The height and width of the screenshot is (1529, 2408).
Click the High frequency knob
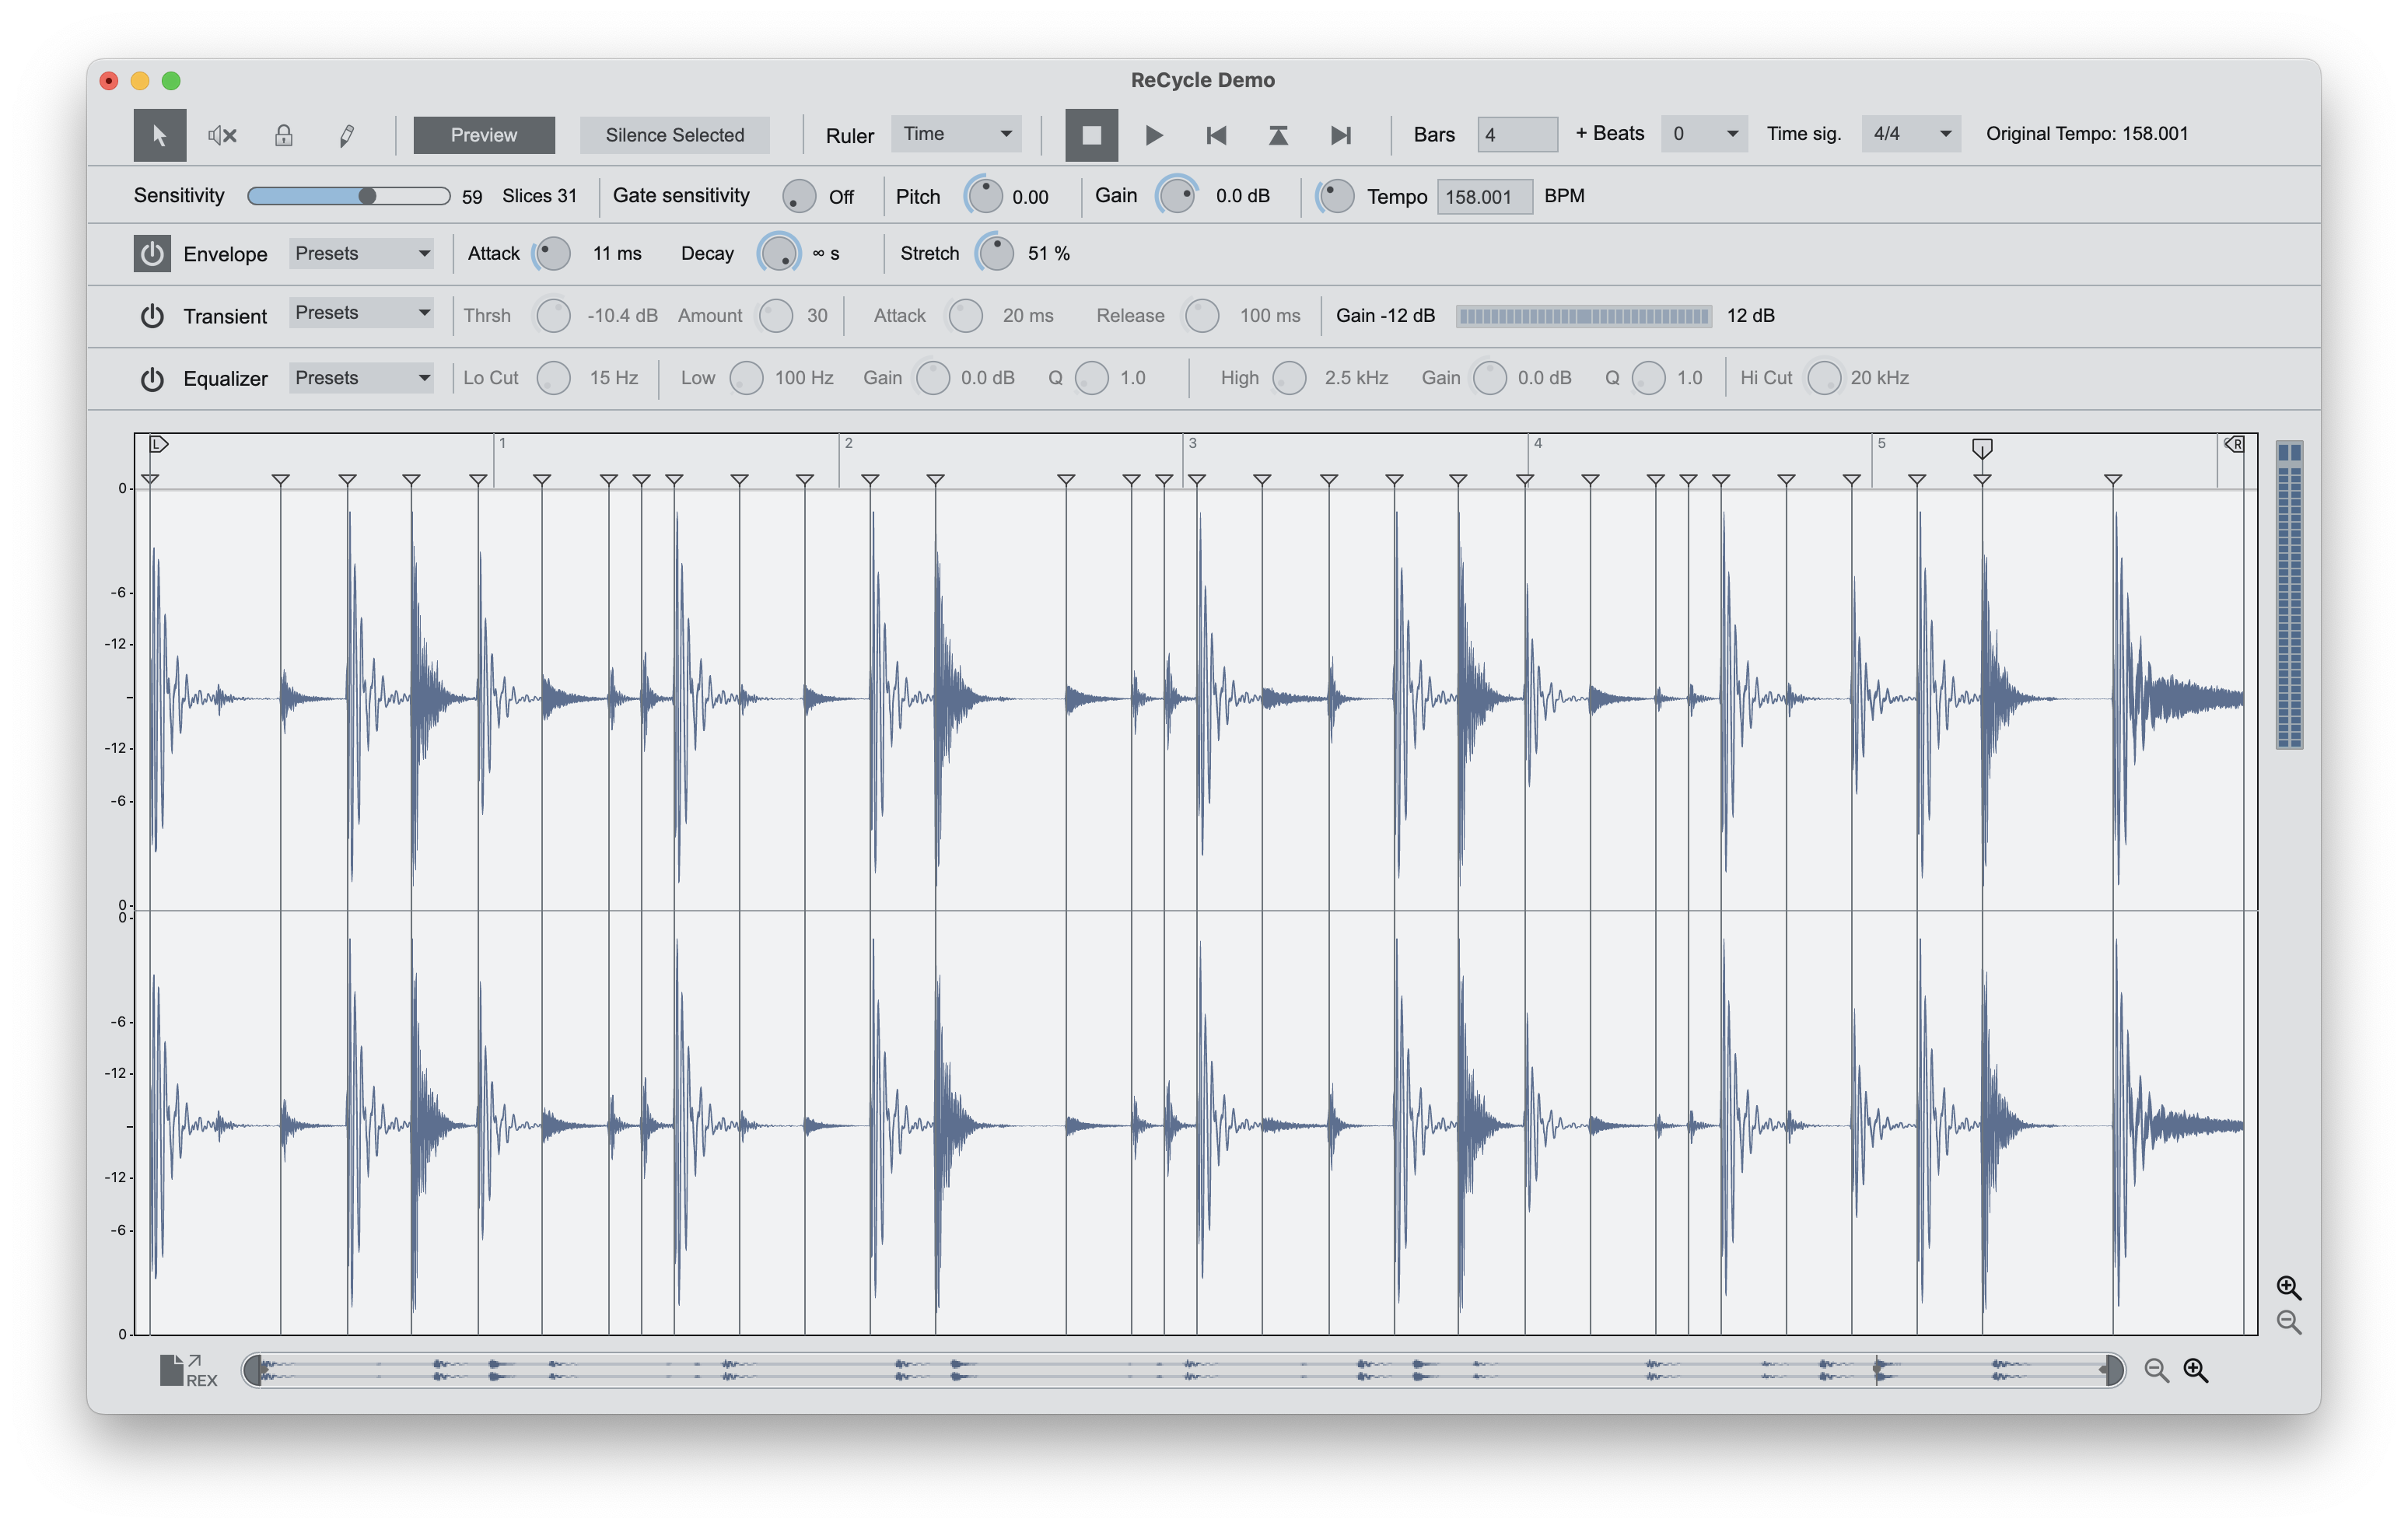coord(1290,378)
